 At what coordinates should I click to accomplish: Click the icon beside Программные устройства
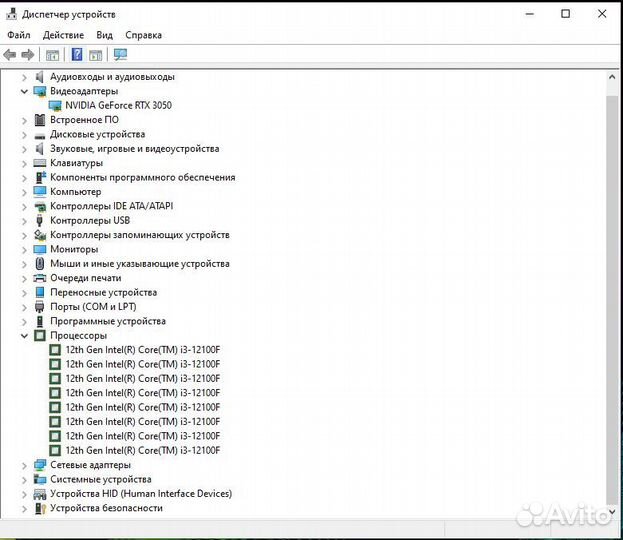coord(40,321)
